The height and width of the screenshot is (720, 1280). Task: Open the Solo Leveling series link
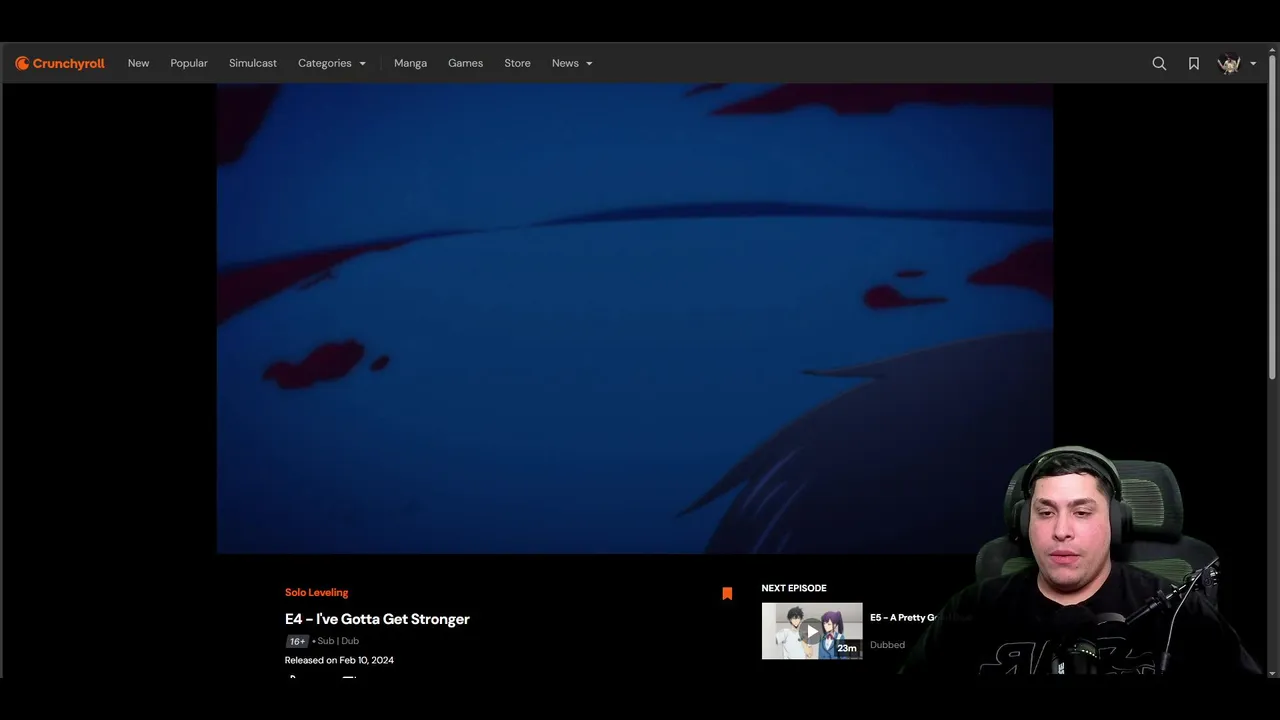point(316,593)
